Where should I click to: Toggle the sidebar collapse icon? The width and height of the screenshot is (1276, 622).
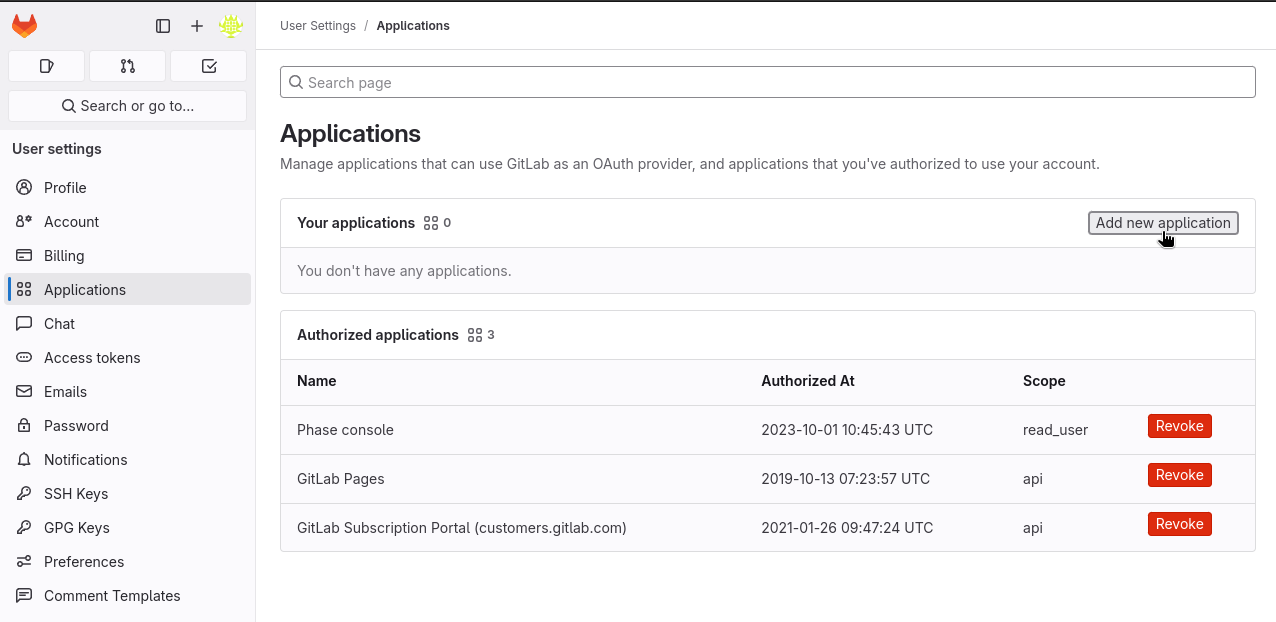(x=163, y=26)
